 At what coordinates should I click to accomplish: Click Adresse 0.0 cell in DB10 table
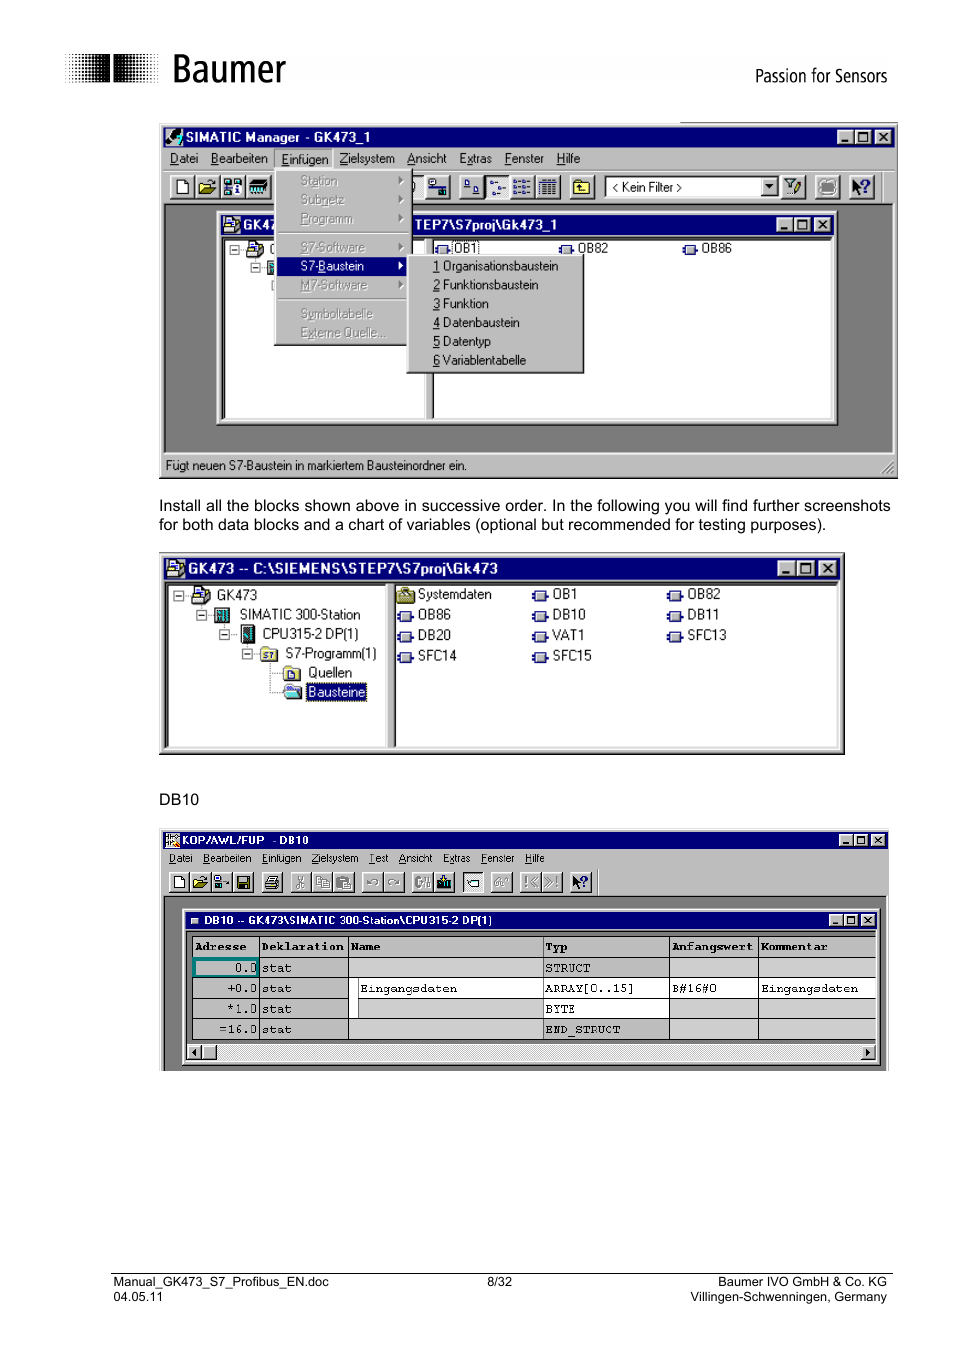226,968
